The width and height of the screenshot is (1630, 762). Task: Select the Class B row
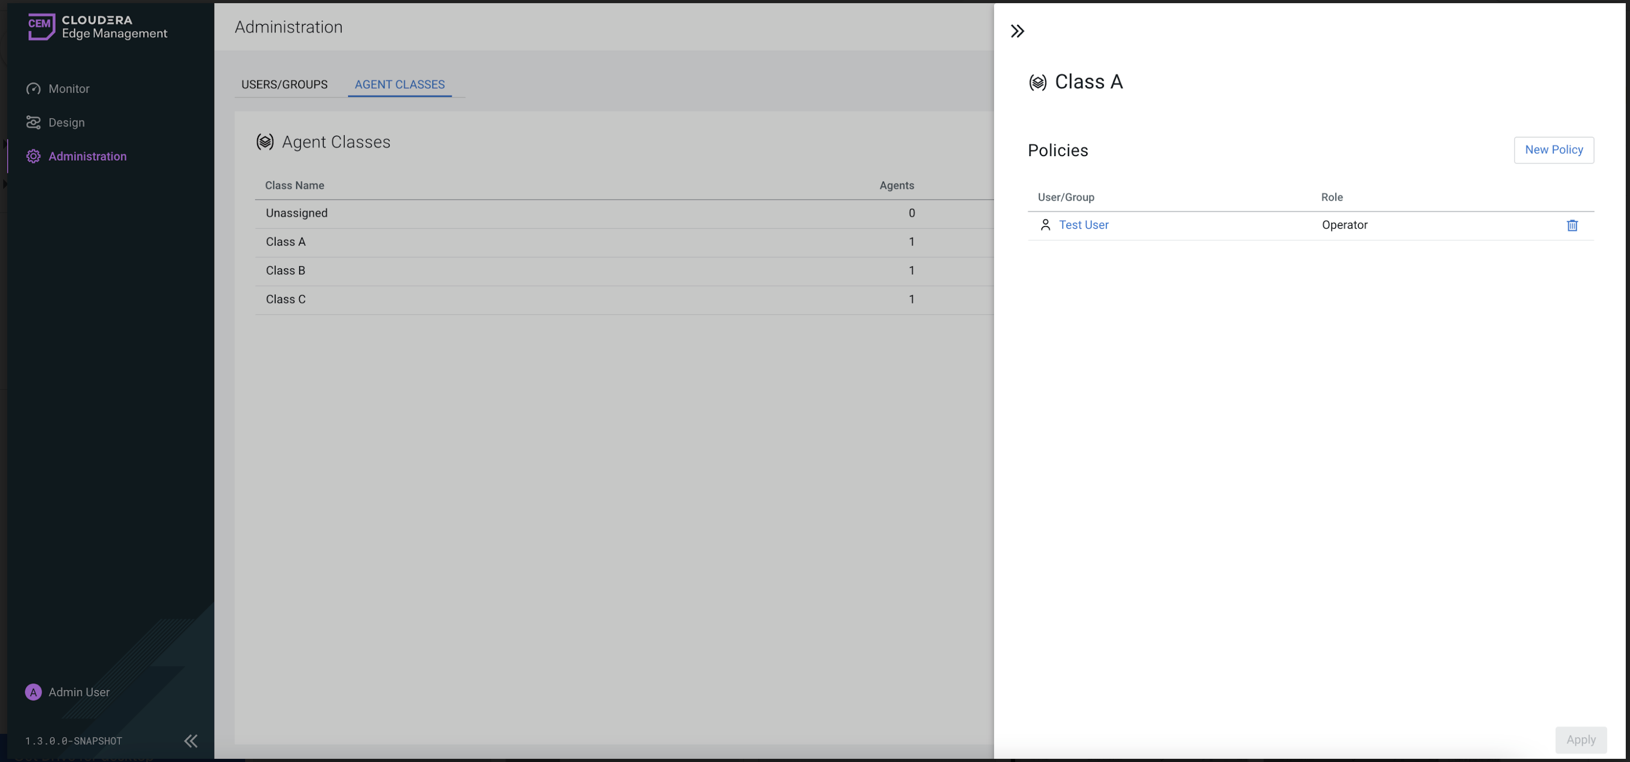(286, 271)
